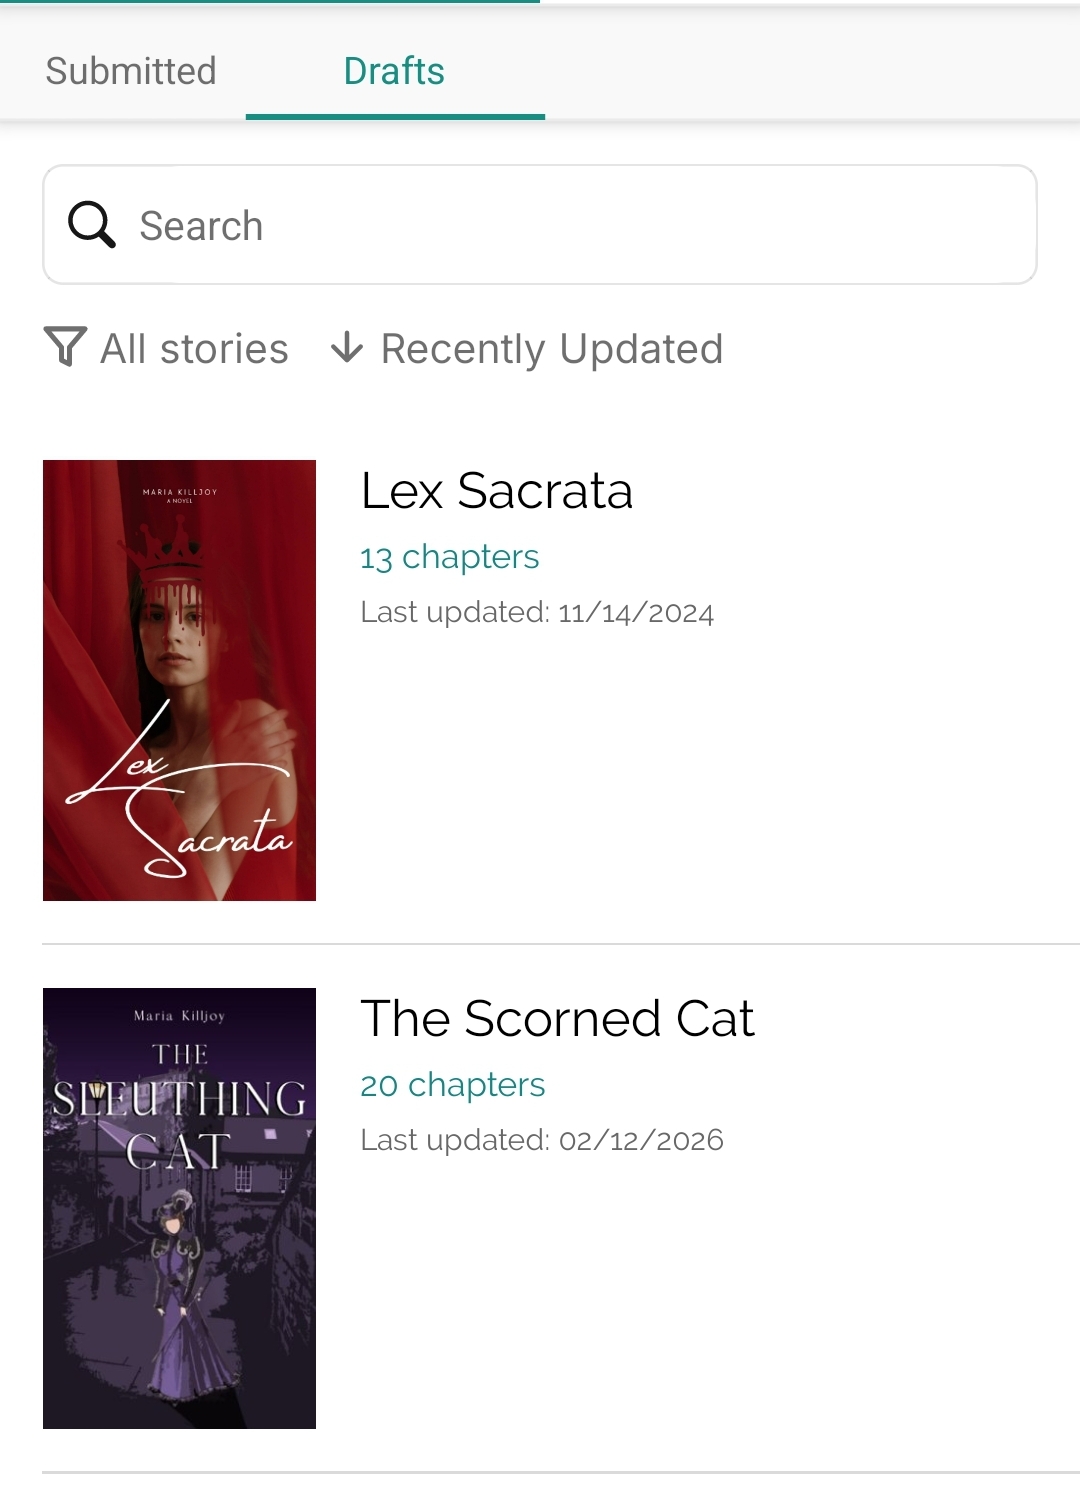
Task: Click the Last updated 02/12/2026 text
Action: (x=541, y=1140)
